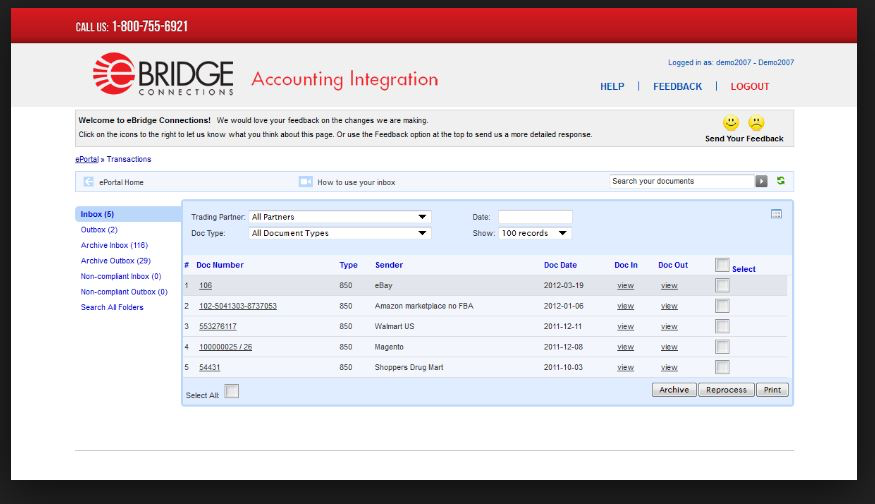
Task: Click the Send Your Feedback label
Action: point(744,138)
